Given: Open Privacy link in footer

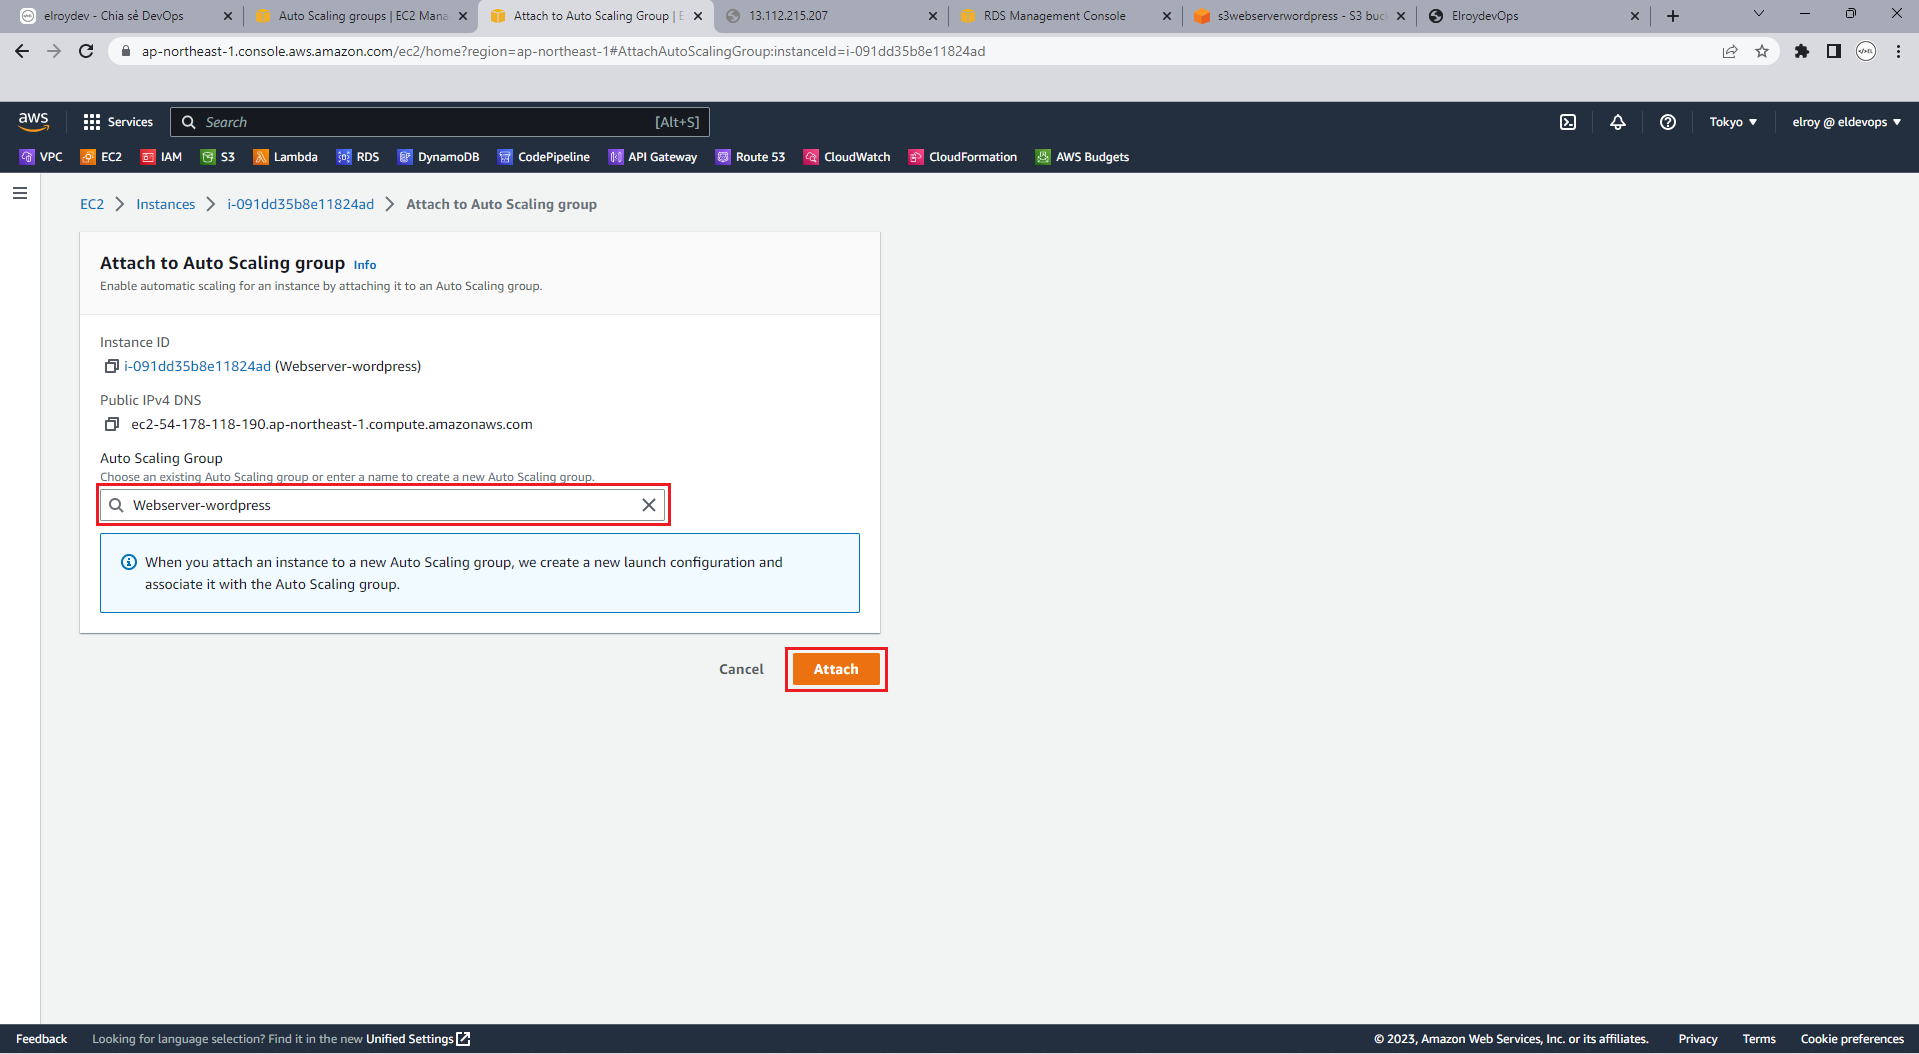Looking at the screenshot, I should click(1697, 1039).
